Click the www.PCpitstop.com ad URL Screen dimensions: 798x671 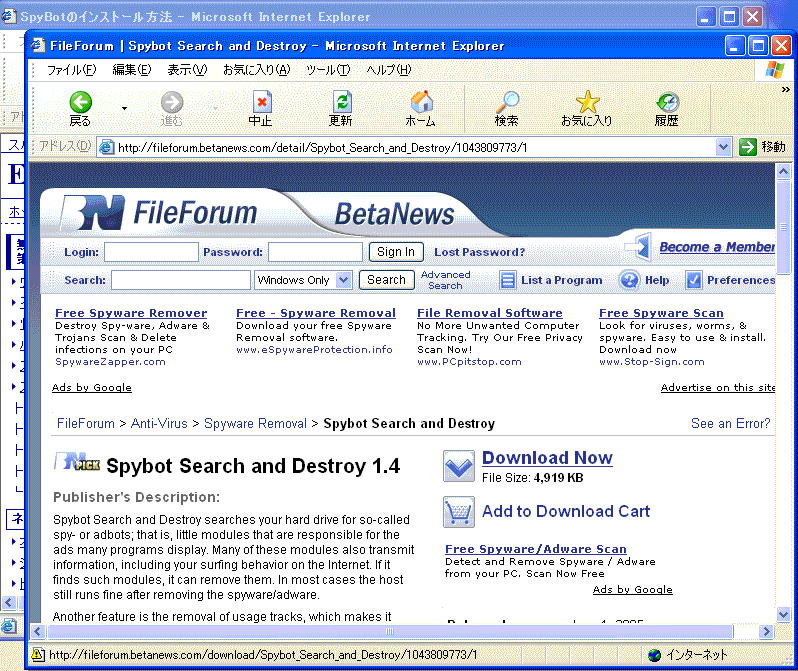coord(469,361)
